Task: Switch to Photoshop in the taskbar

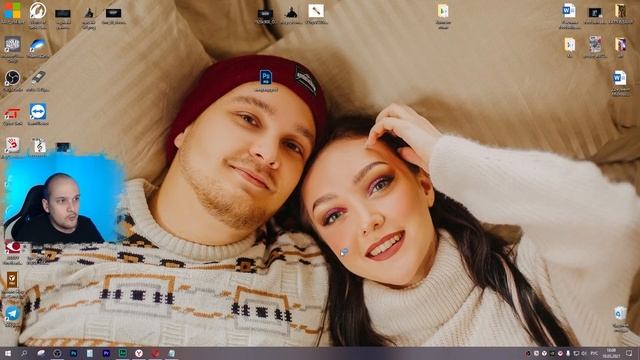Action: [x=73, y=353]
